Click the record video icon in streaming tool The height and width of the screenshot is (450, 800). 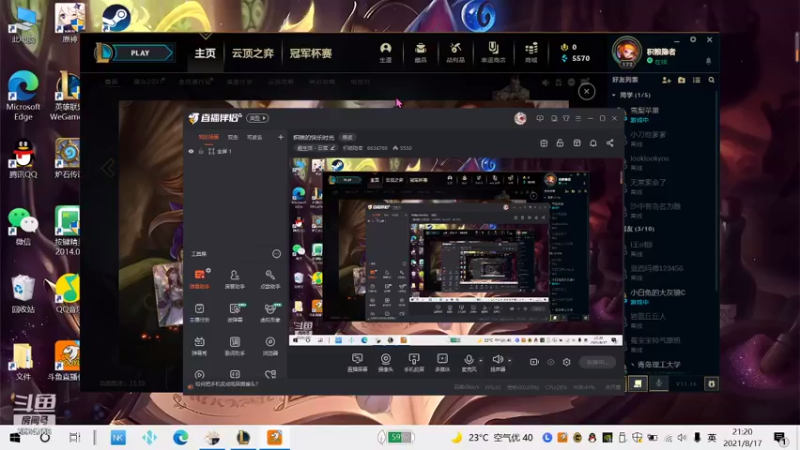tap(534, 362)
